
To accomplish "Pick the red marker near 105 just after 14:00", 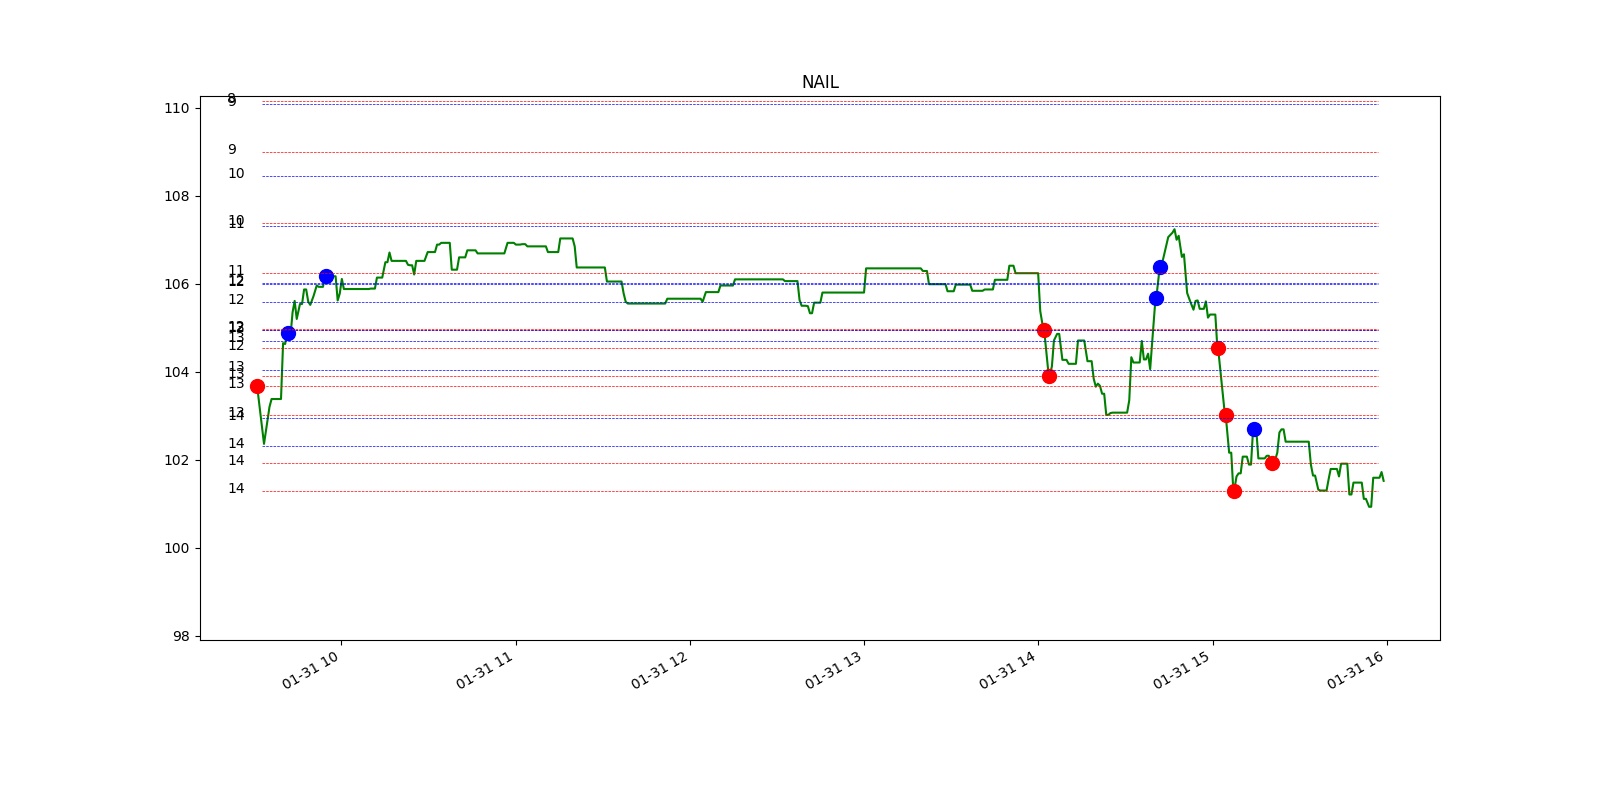I will [1044, 330].
